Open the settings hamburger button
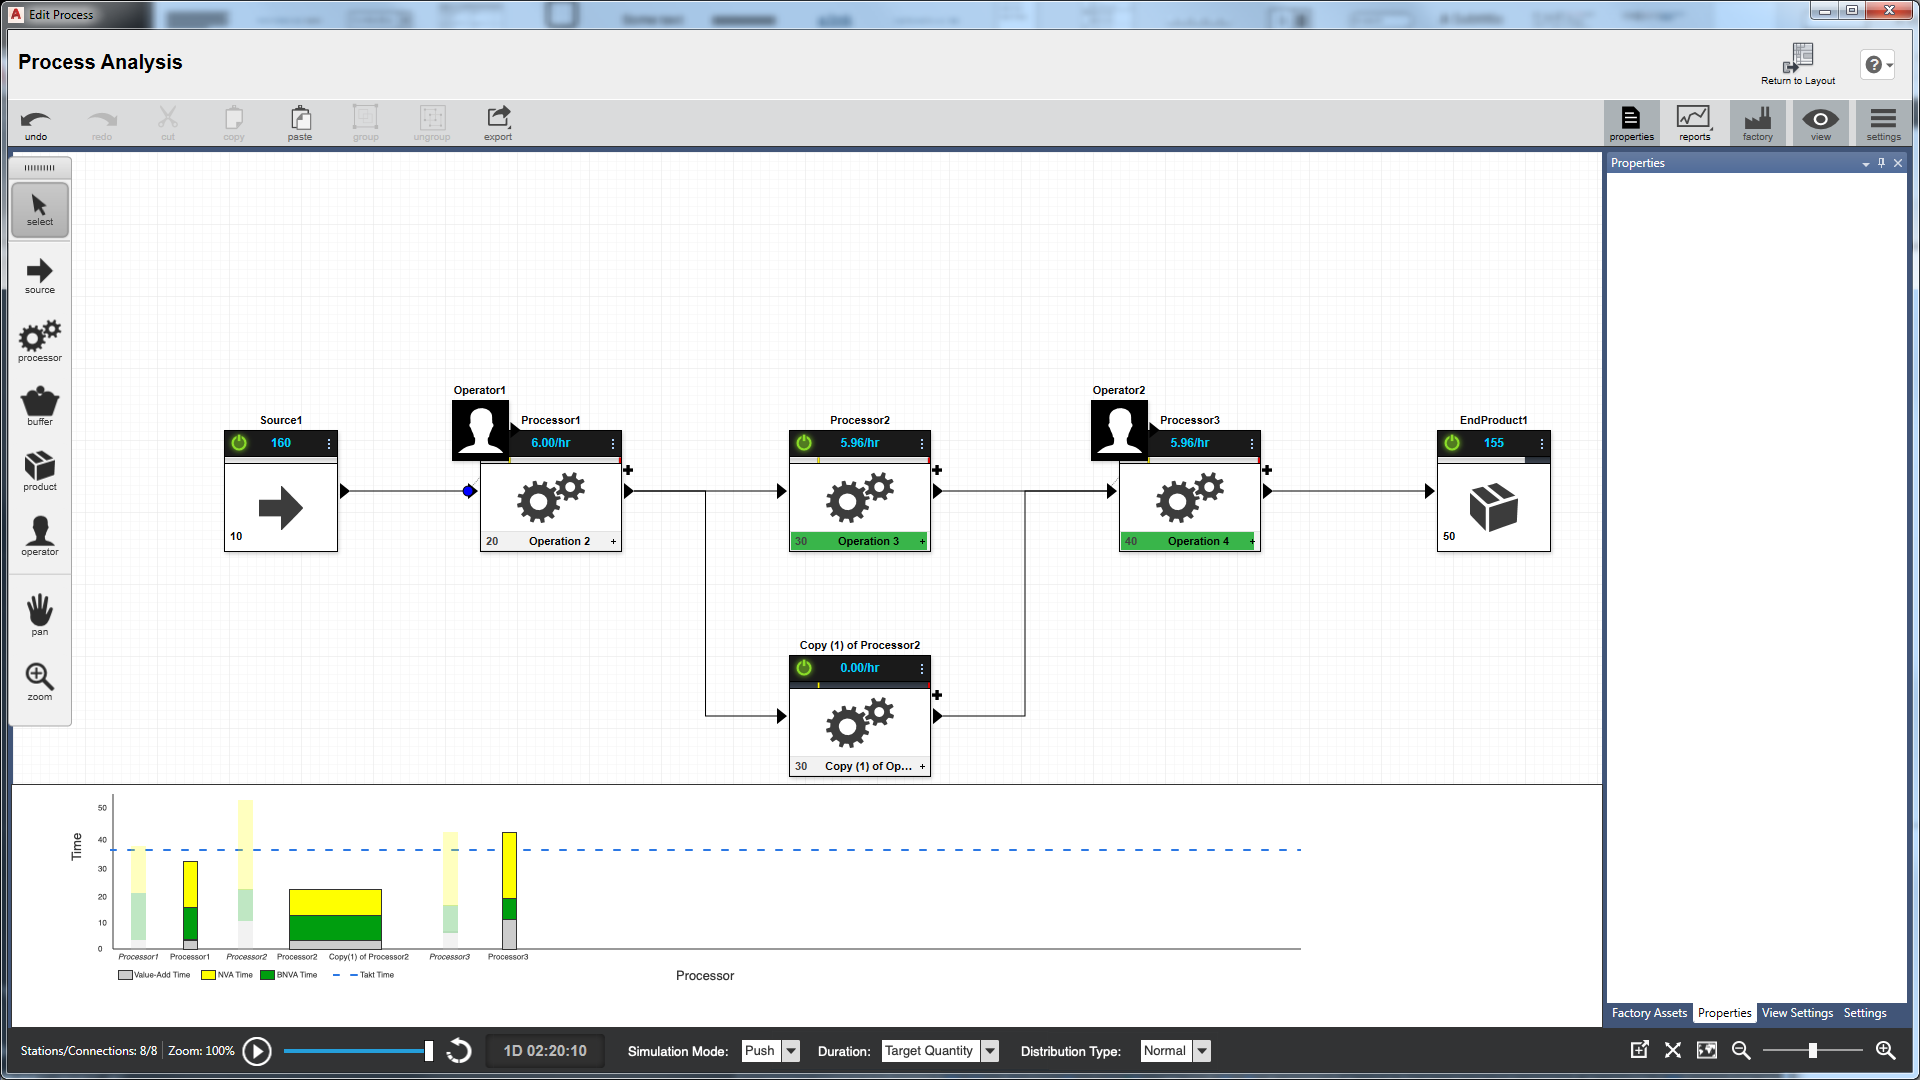Screen dimensions: 1920x1080 click(1883, 124)
